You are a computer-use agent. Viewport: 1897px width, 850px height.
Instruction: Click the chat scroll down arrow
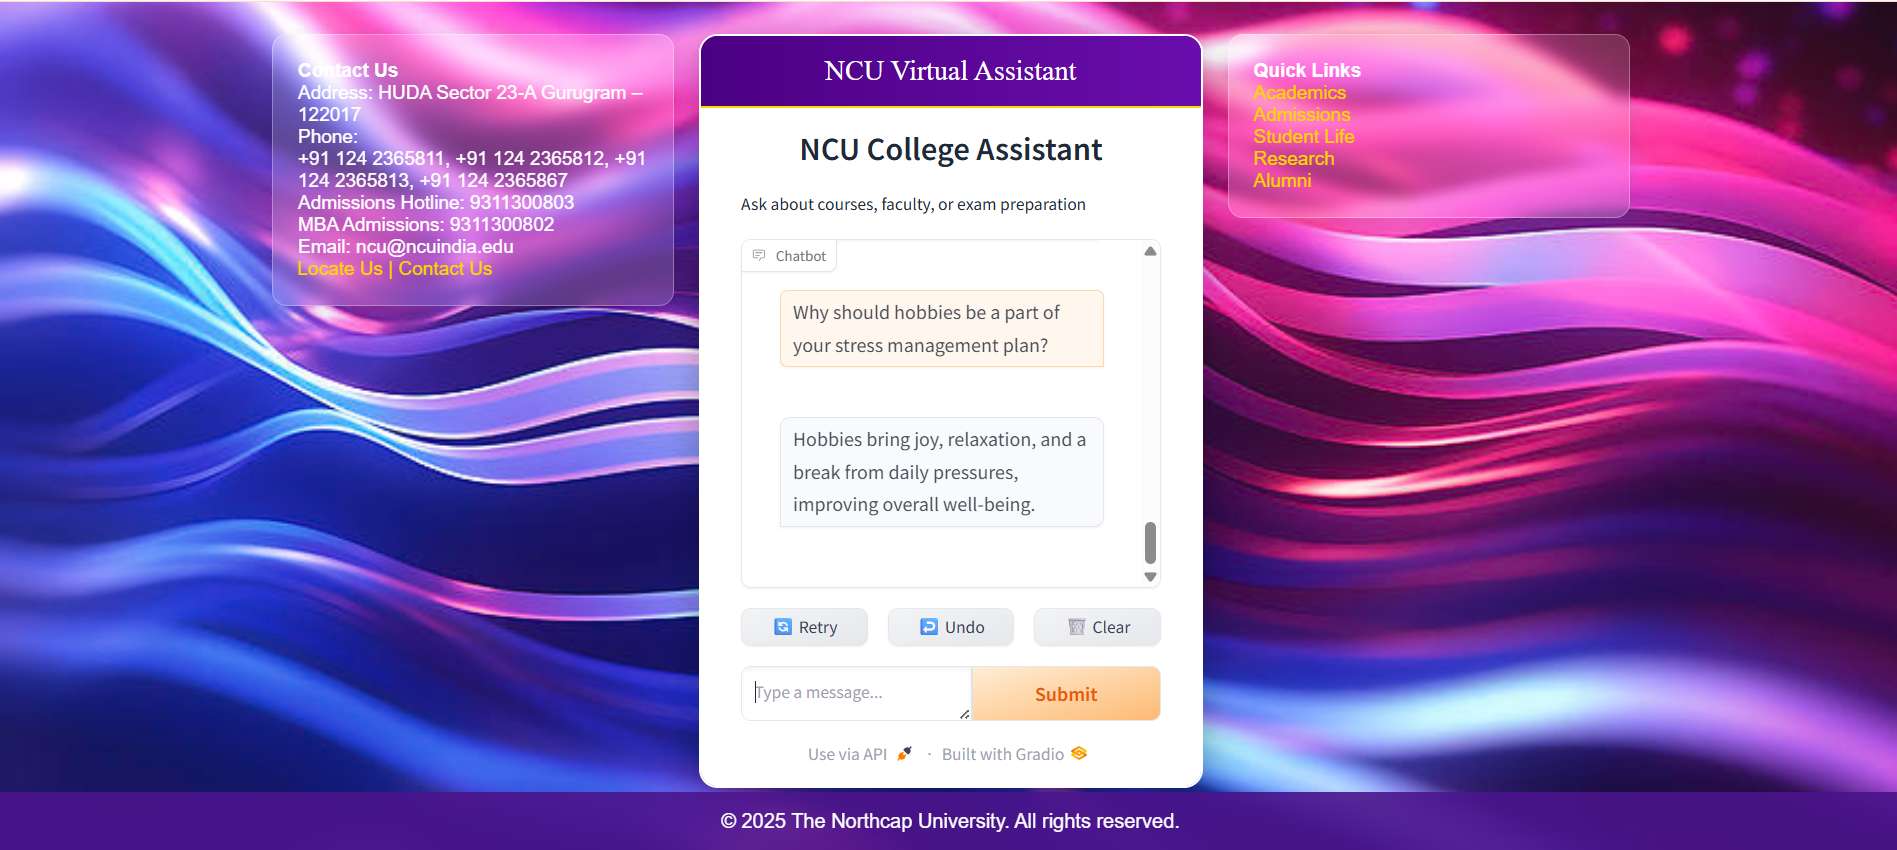[1150, 577]
